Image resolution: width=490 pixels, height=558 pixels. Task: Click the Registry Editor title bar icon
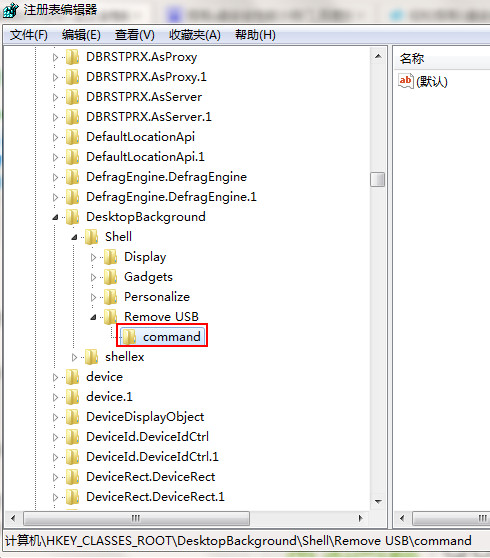[x=10, y=10]
